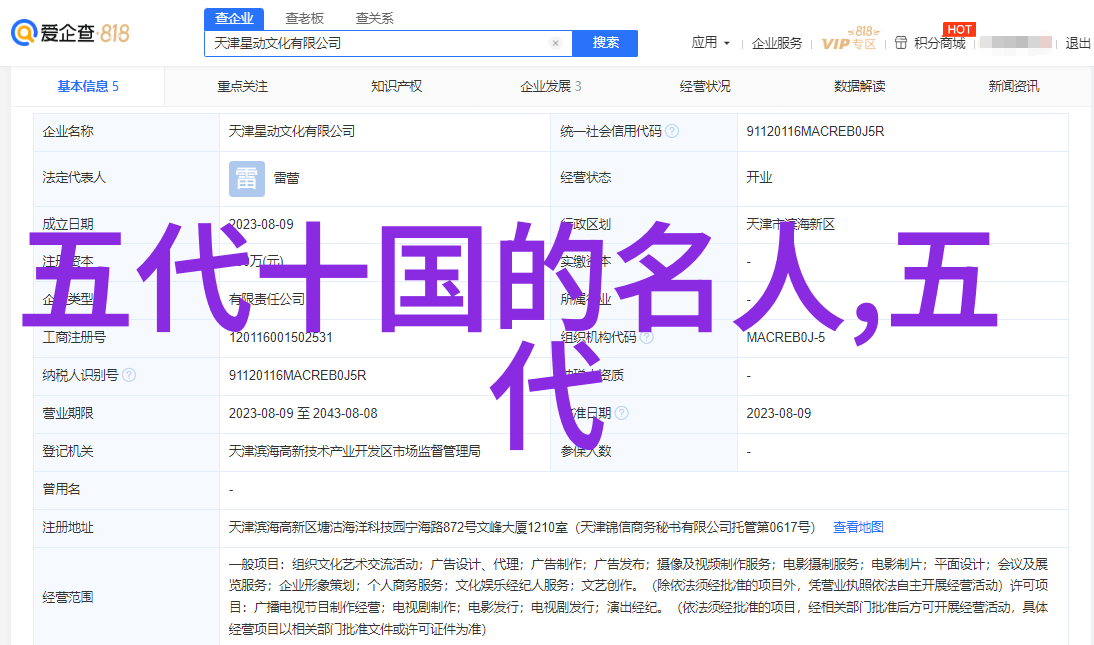Switch to the 查老板 search tab
The image size is (1094, 645).
[304, 18]
